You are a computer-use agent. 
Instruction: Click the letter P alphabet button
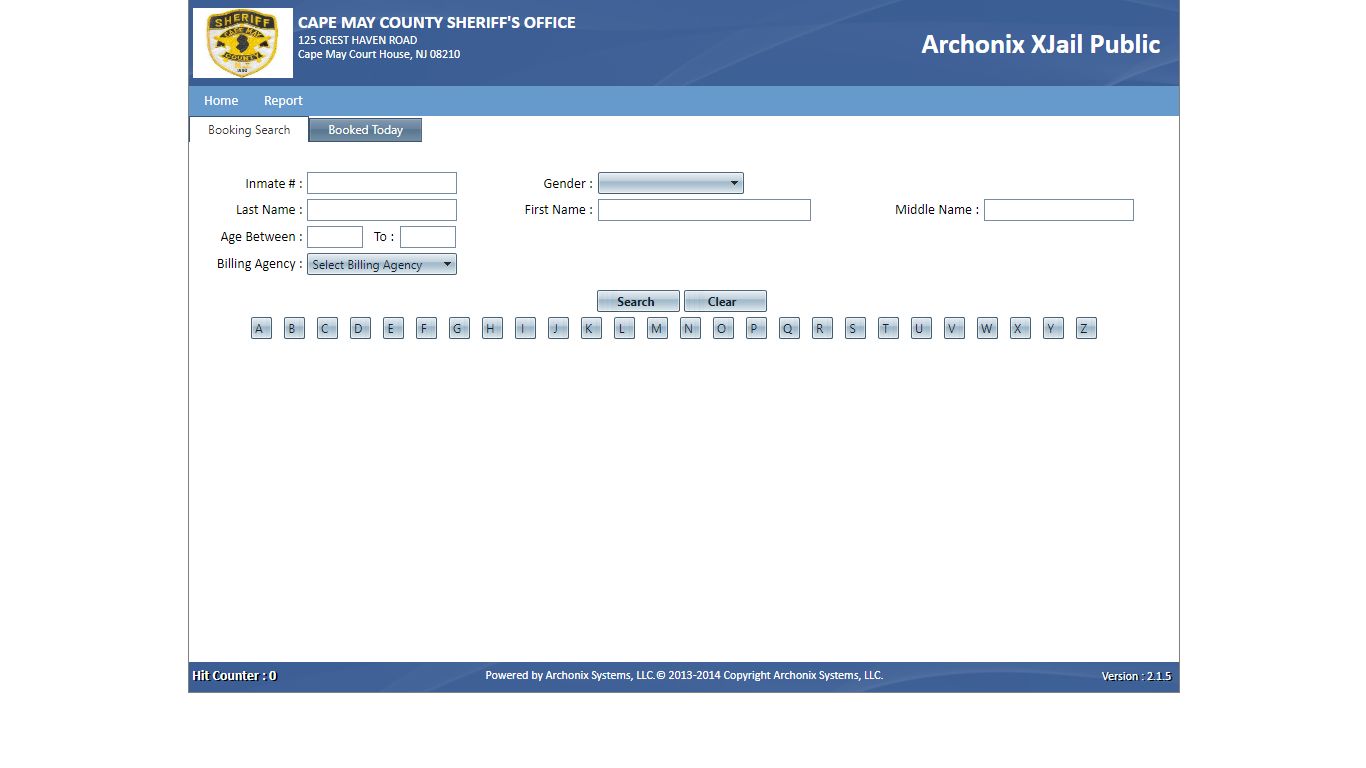click(x=756, y=328)
